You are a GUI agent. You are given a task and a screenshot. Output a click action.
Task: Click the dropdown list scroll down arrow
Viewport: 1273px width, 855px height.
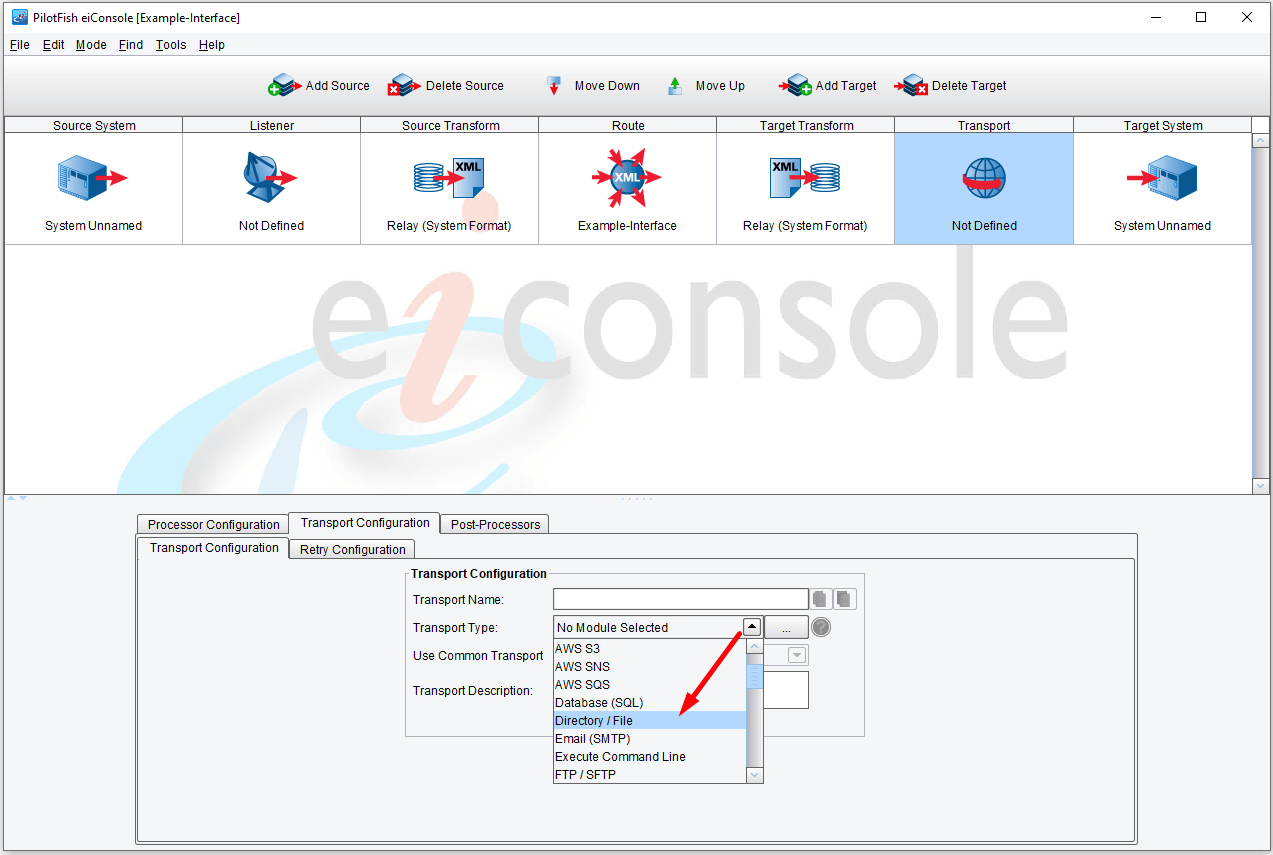pyautogui.click(x=755, y=775)
